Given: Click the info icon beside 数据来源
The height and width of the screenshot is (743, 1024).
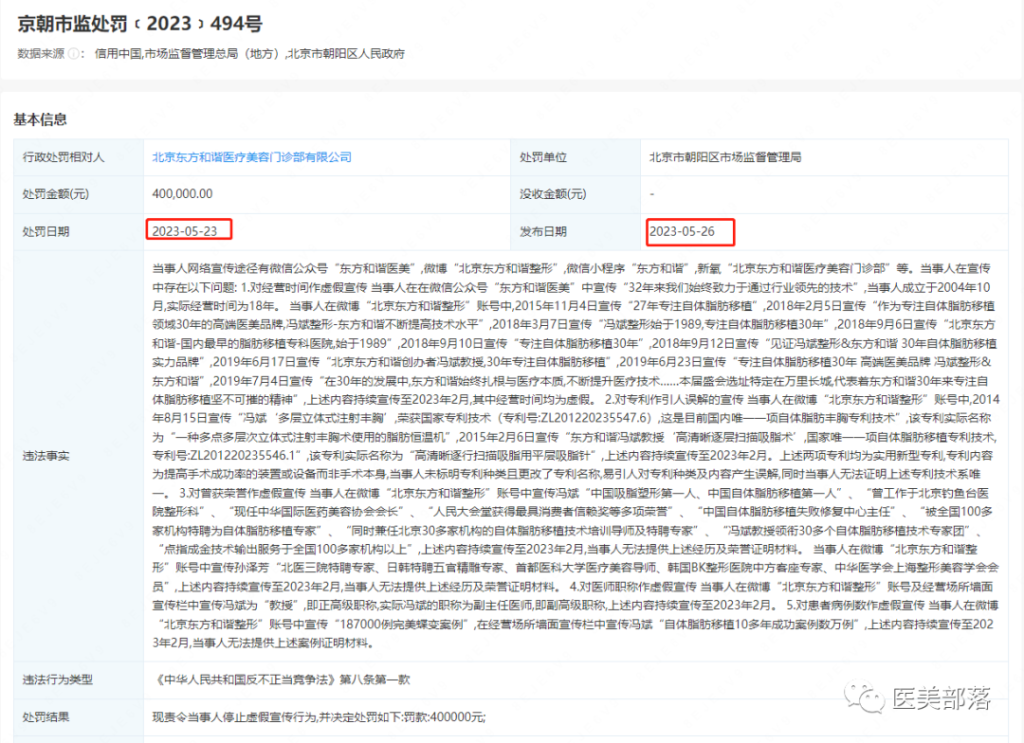Looking at the screenshot, I should tap(73, 54).
